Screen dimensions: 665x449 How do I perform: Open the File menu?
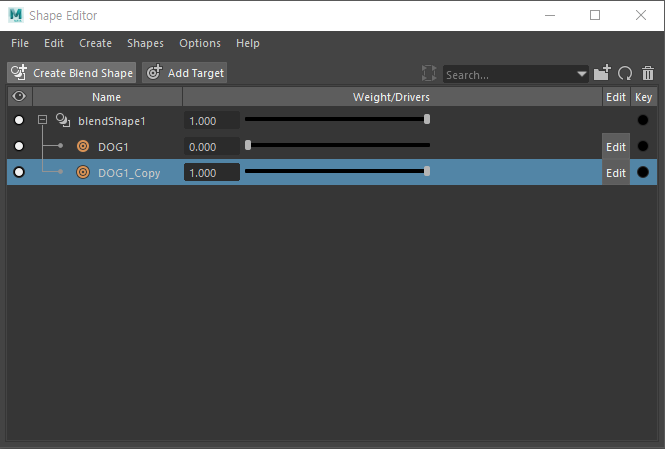tap(20, 43)
